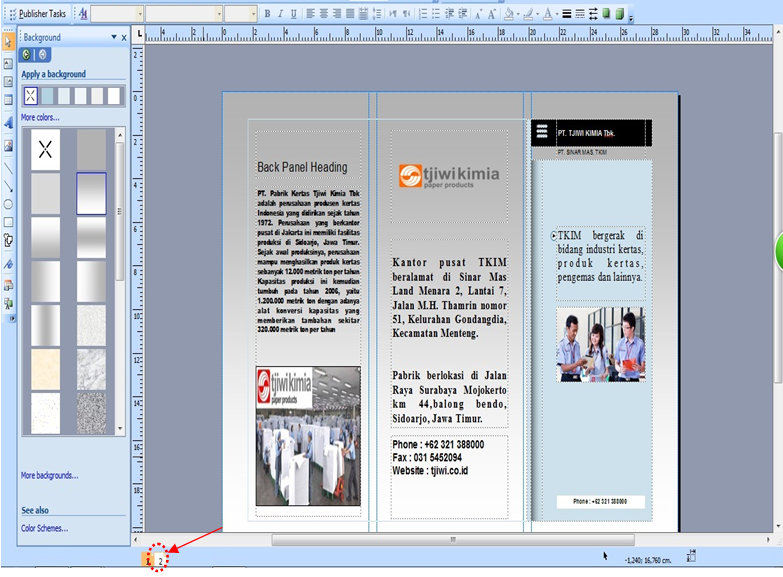
Task: Open the Font Color dropdown arrow
Action: click(x=557, y=14)
